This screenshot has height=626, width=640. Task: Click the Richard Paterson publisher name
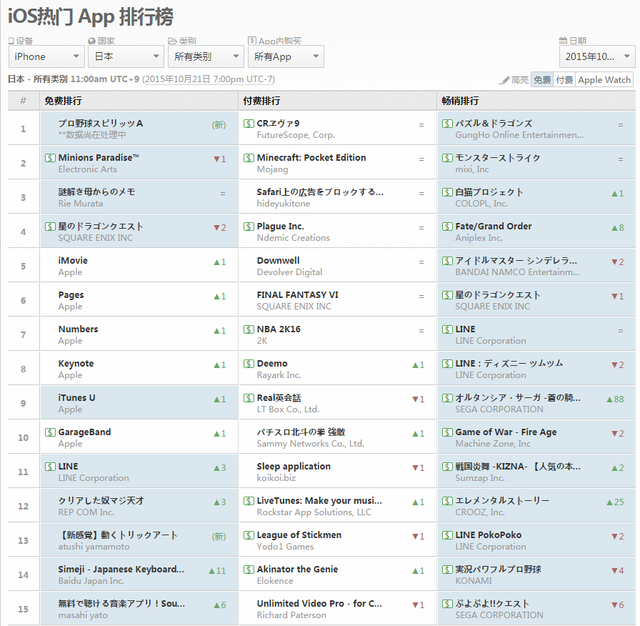click(x=291, y=615)
